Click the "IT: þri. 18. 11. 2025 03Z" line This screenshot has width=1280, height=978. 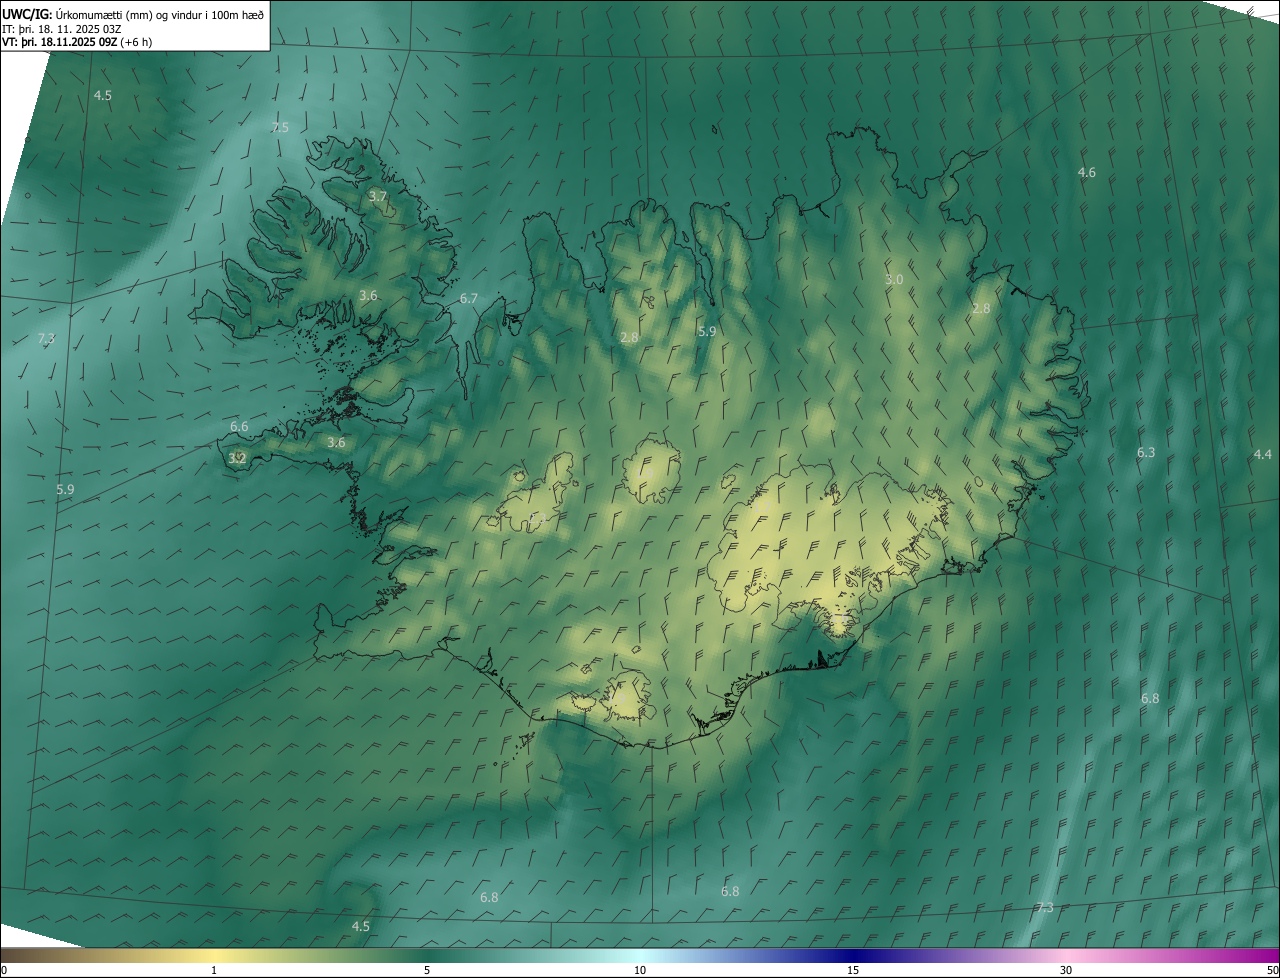click(x=62, y=29)
